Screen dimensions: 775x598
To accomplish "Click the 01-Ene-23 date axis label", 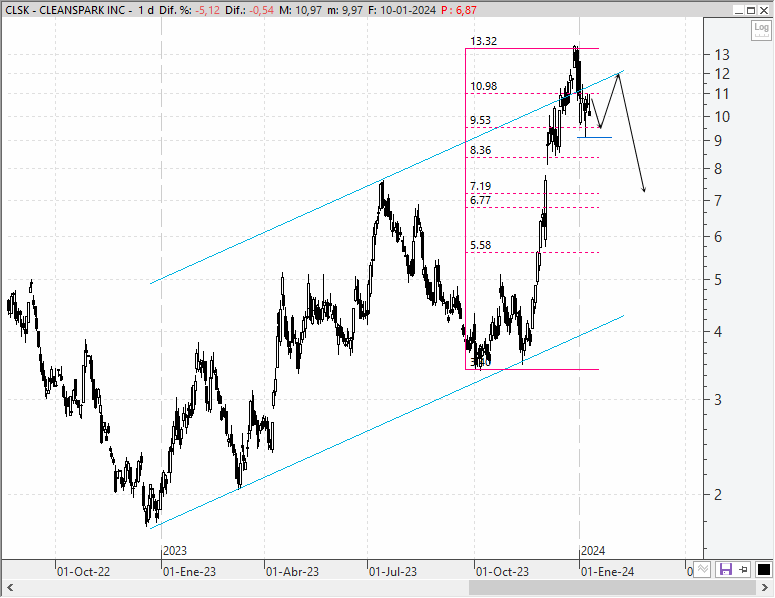I will point(190,572).
